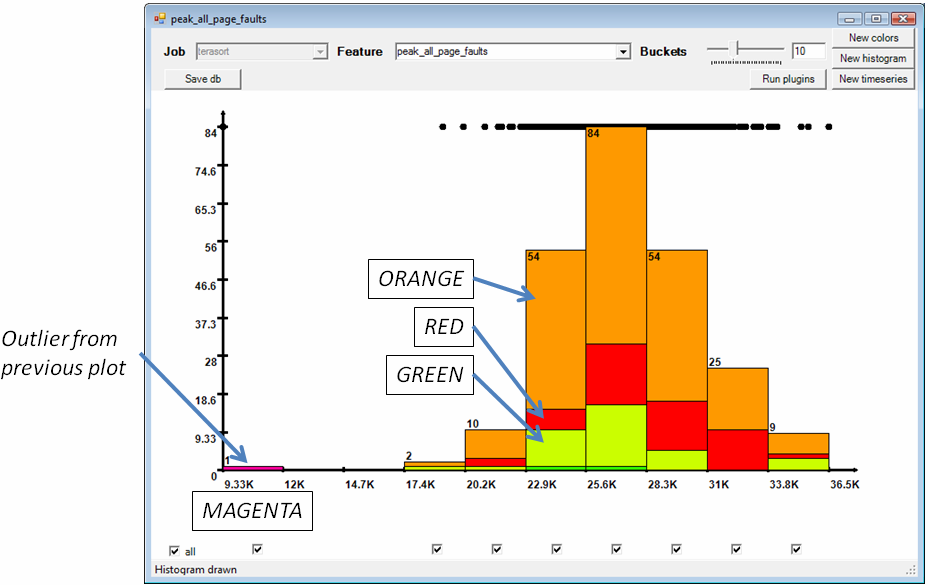The height and width of the screenshot is (585, 928).
Task: Maximize the peak_all_page_faults window
Action: coord(876,19)
